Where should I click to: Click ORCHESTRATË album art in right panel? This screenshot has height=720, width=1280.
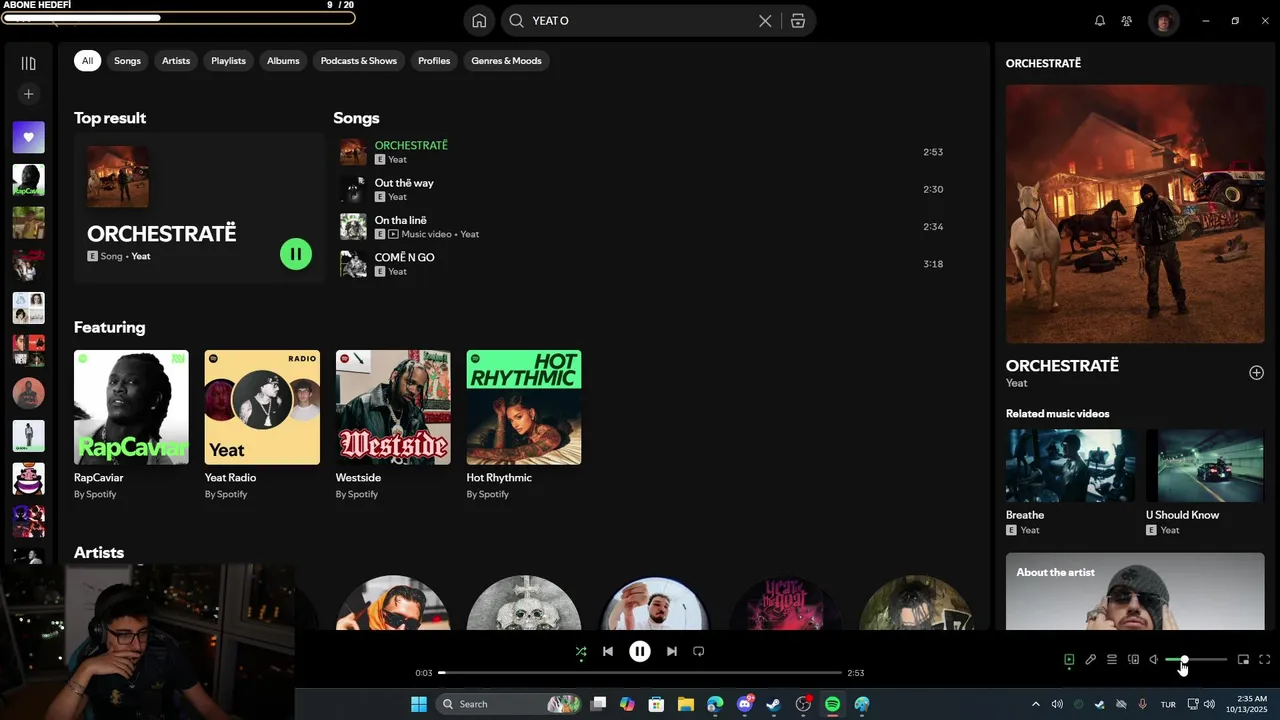pos(1135,214)
